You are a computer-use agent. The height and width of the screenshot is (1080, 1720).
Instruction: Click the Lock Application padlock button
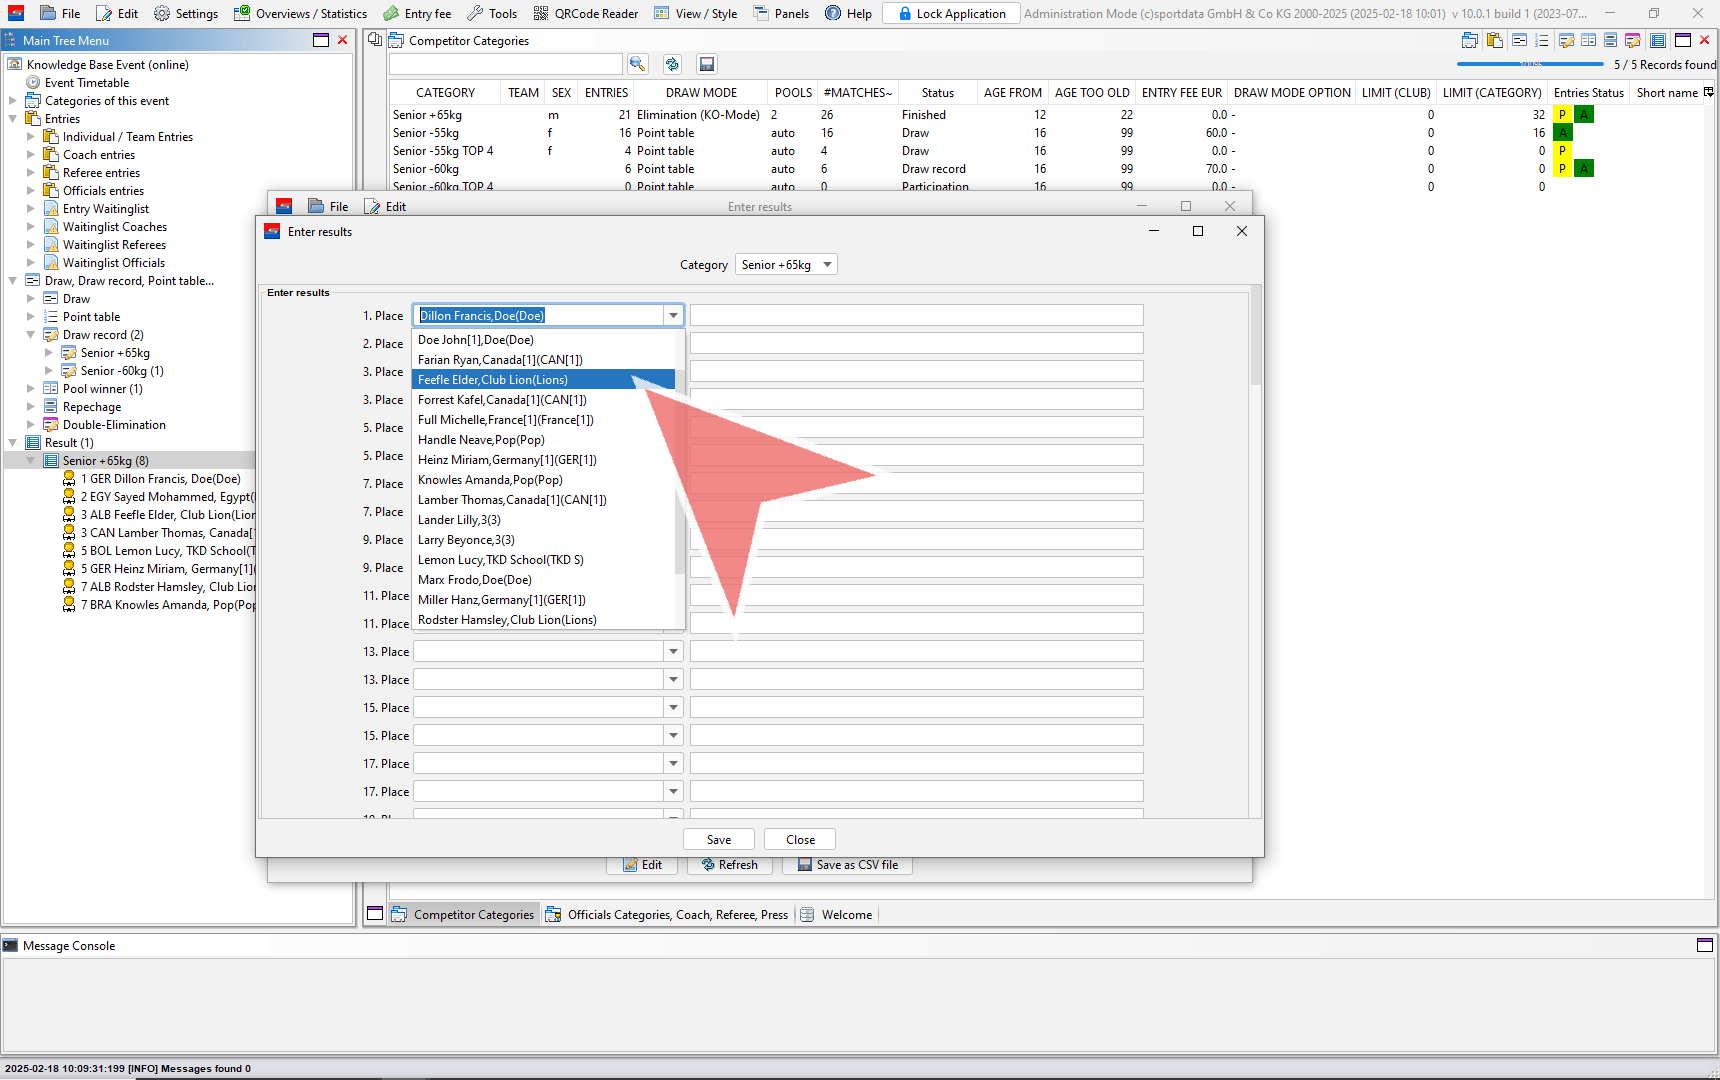point(951,13)
